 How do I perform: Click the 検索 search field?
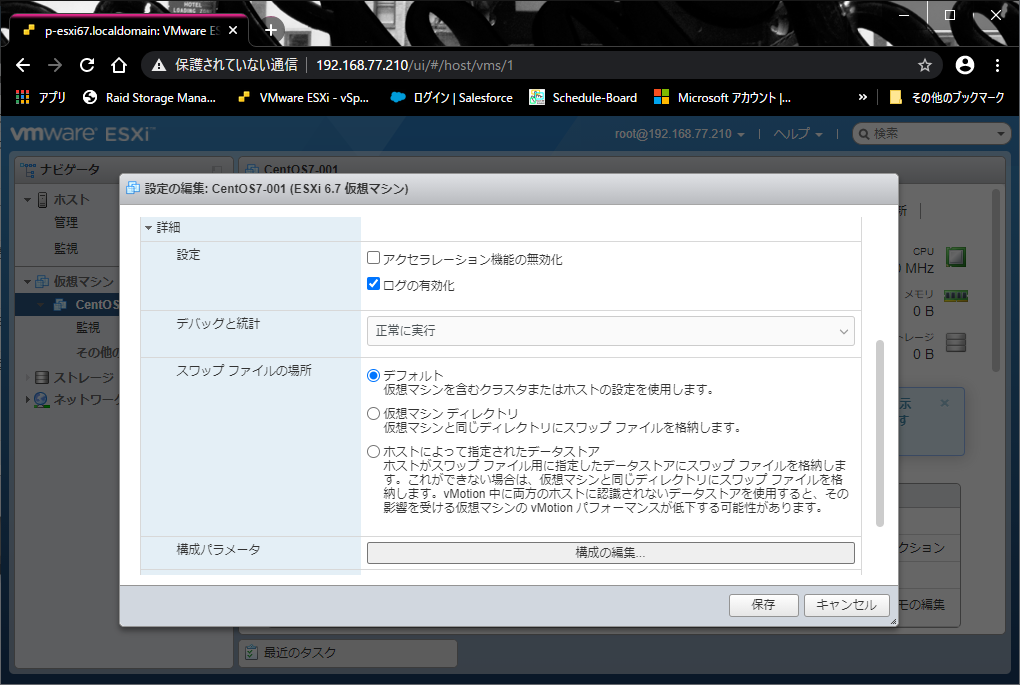click(x=930, y=134)
